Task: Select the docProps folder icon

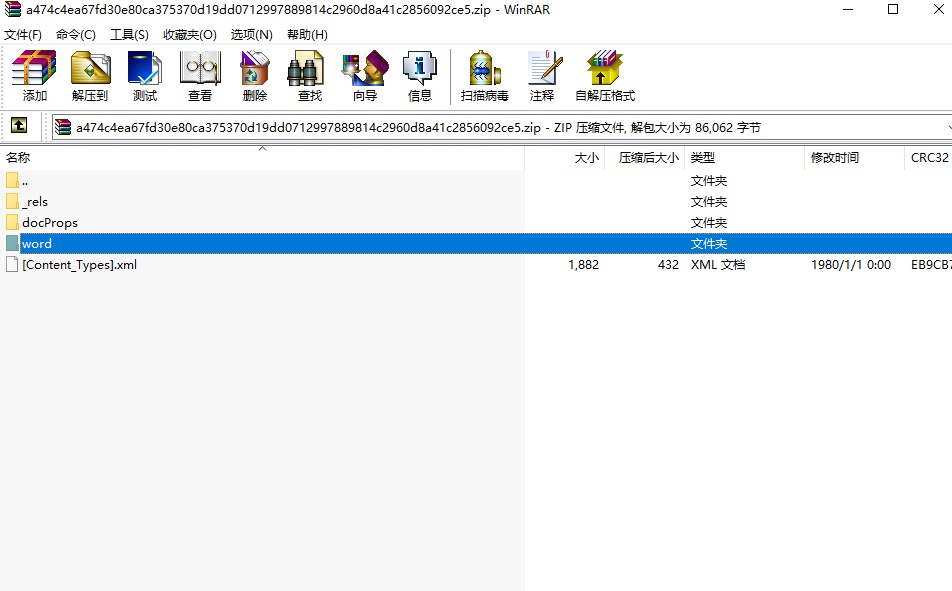Action: tap(12, 222)
